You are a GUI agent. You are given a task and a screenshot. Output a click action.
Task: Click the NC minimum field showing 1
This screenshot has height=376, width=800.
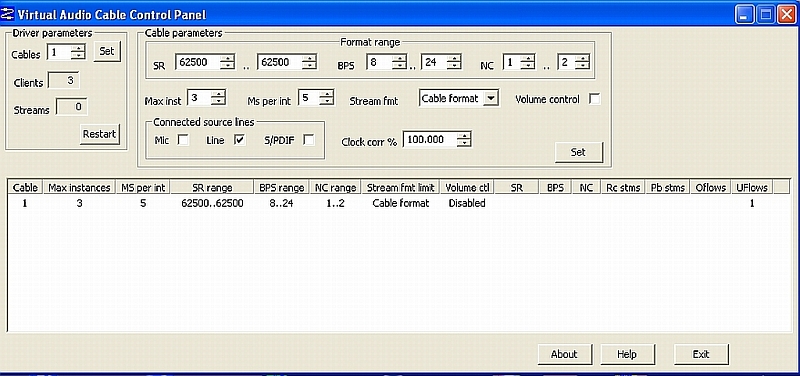point(512,62)
